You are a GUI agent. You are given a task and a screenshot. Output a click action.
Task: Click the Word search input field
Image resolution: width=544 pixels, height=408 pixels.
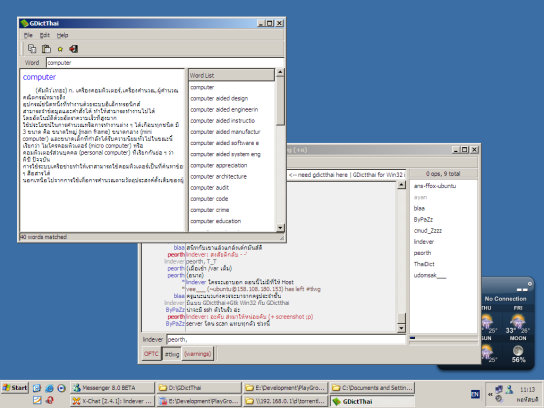point(165,63)
